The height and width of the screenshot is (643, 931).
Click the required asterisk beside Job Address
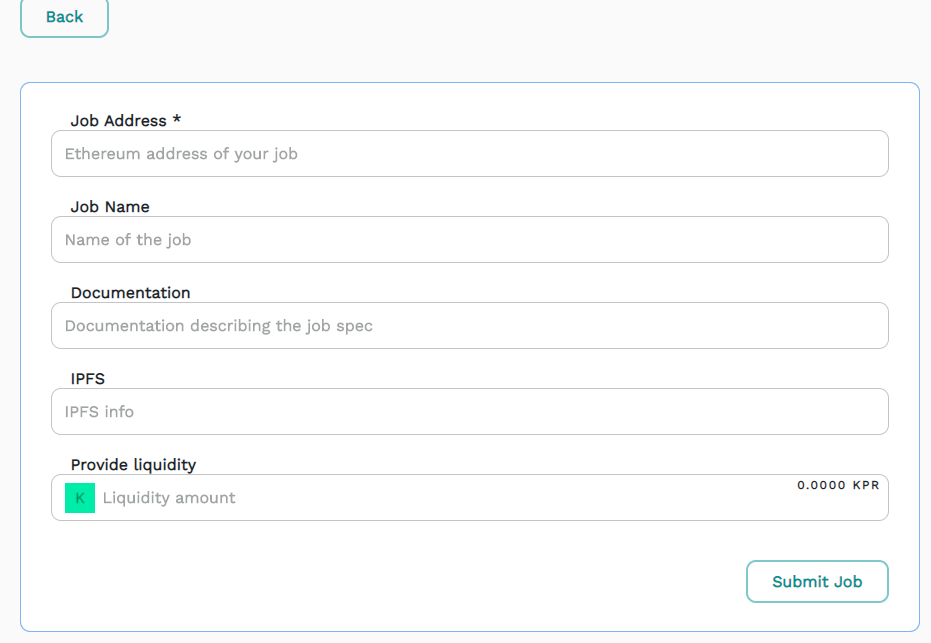pyautogui.click(x=177, y=120)
